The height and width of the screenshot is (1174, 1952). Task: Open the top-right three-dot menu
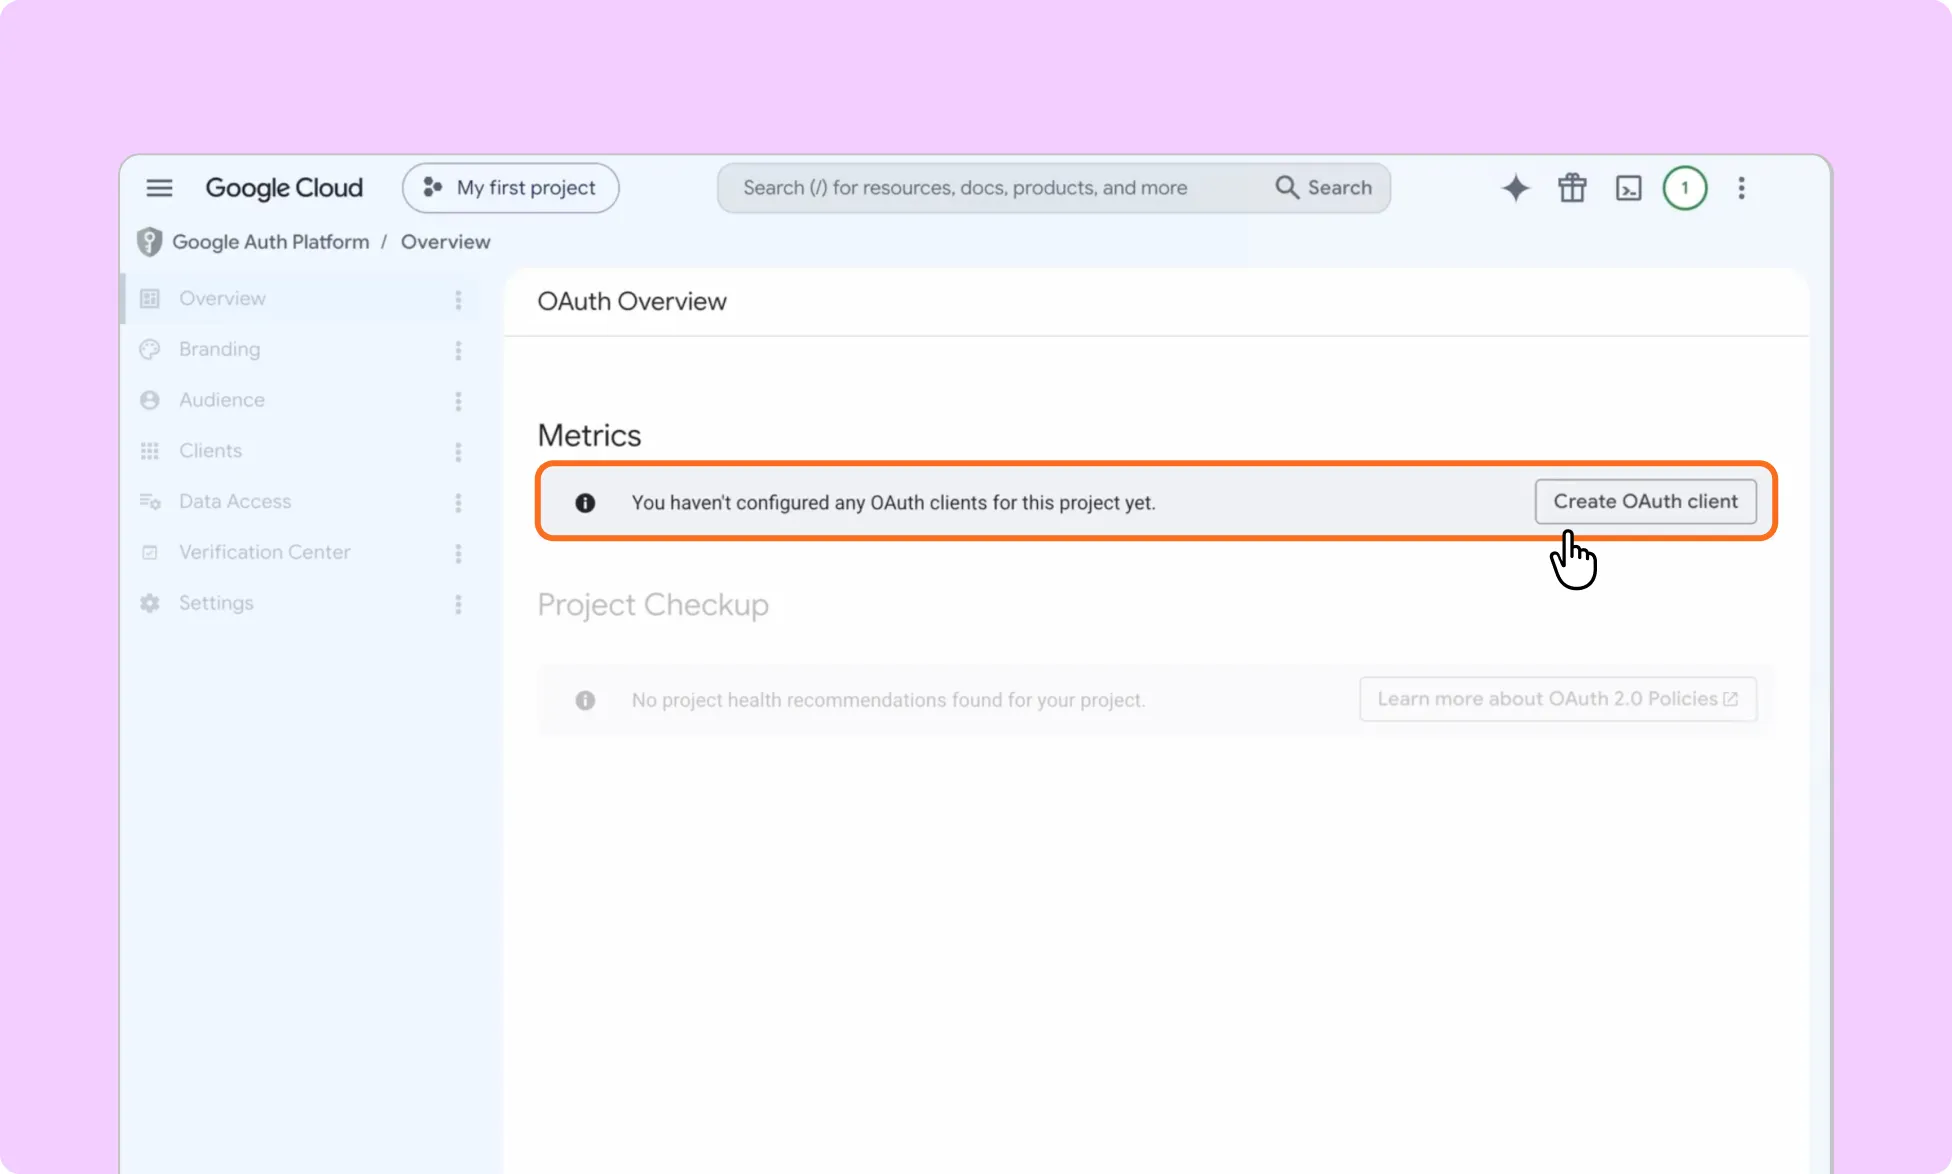coord(1741,188)
